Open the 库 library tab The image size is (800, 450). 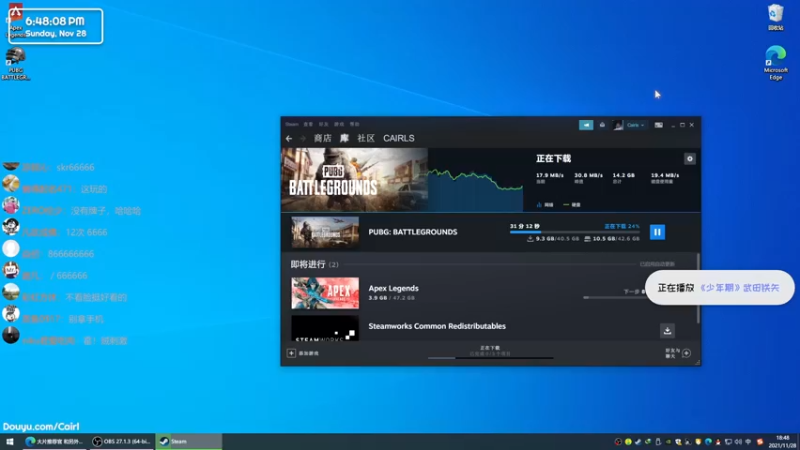344,138
